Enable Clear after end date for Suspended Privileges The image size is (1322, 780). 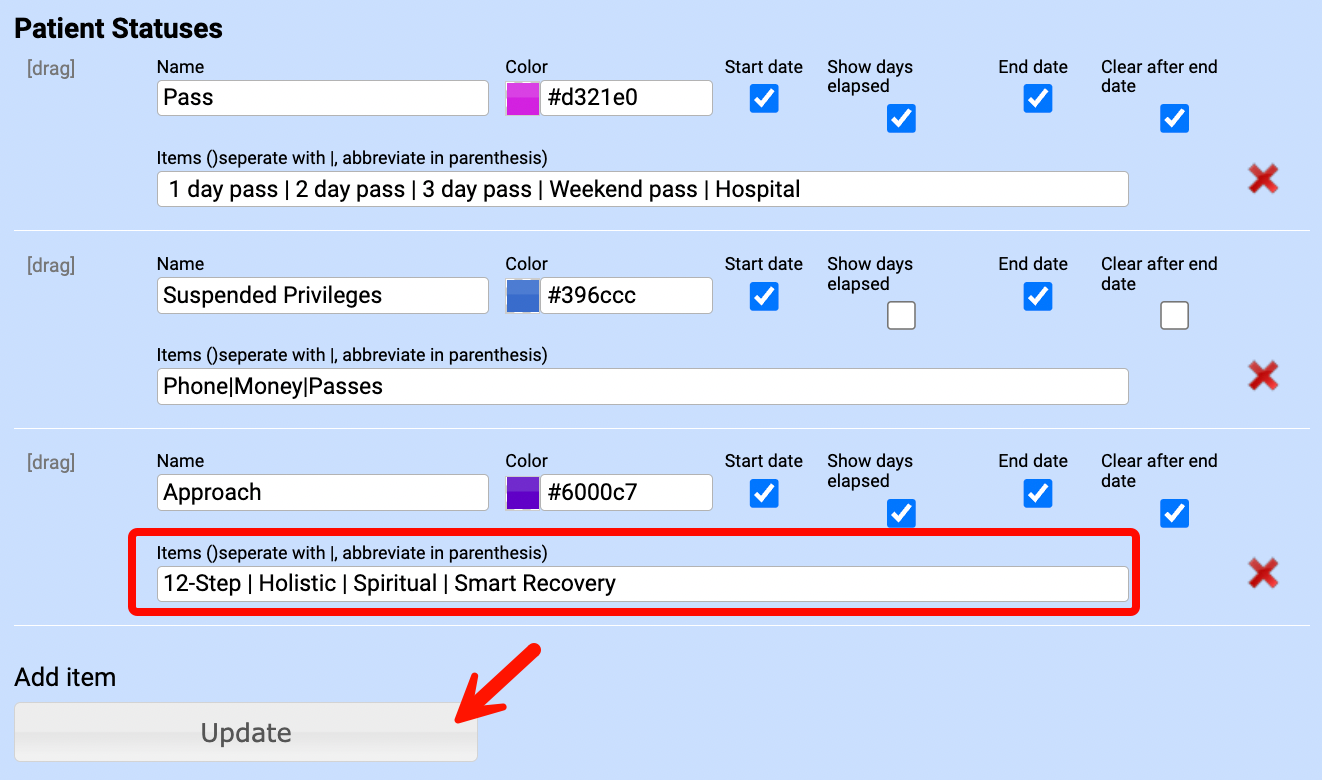[1174, 316]
